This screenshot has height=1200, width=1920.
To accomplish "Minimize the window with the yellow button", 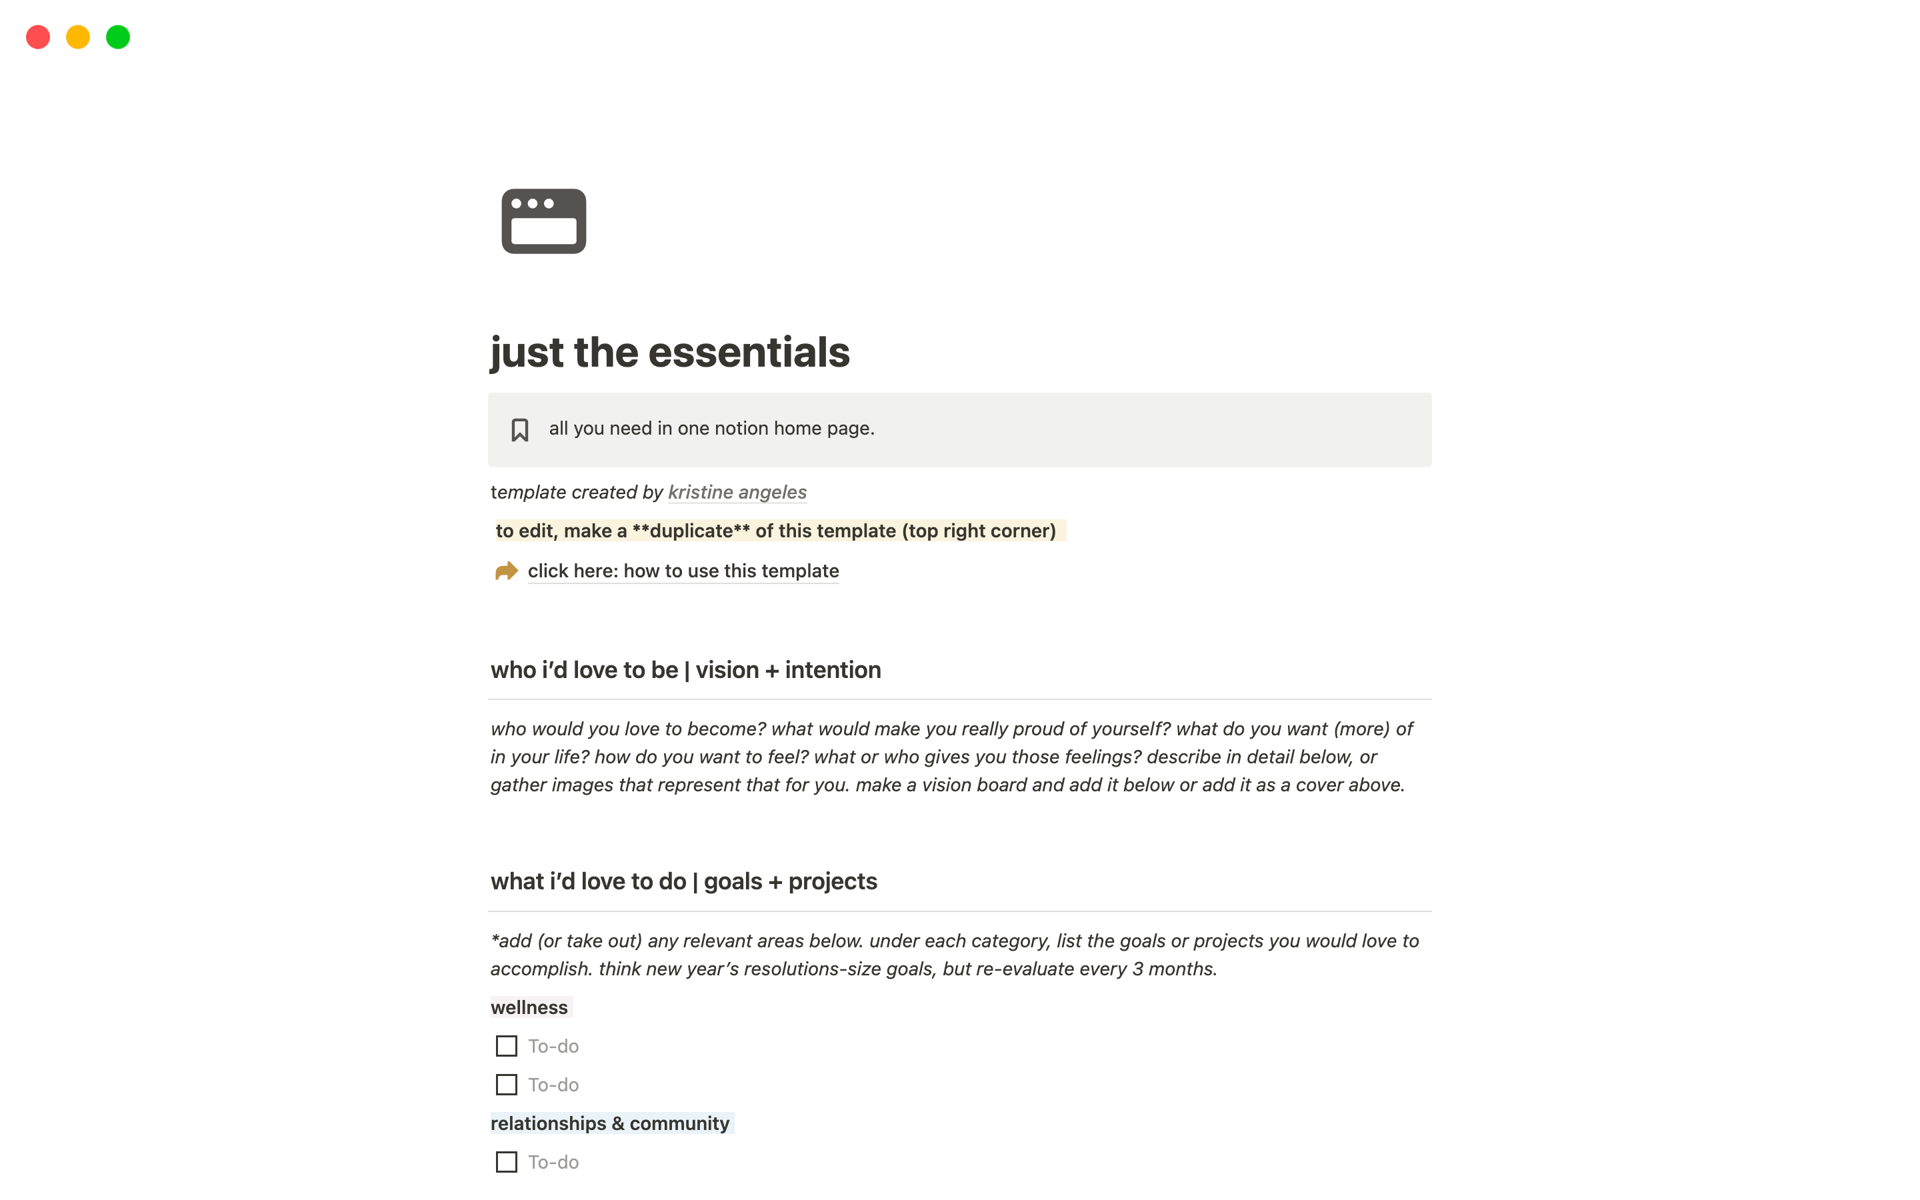I will [78, 37].
